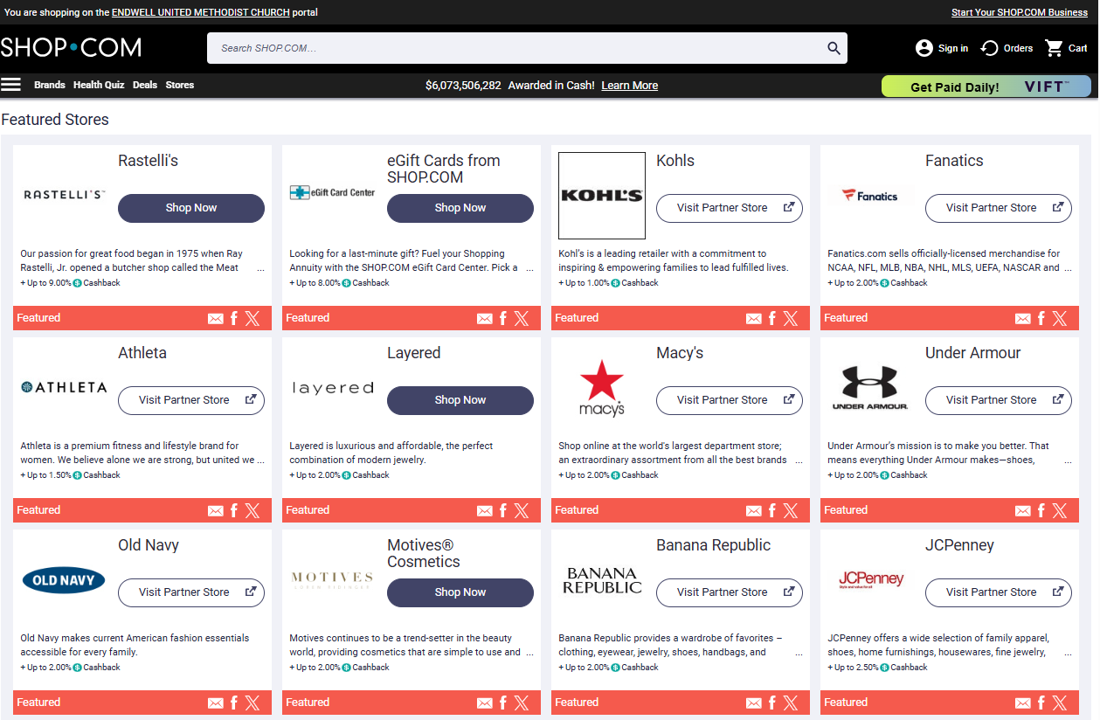The height and width of the screenshot is (720, 1100).
Task: Click Motives Cosmetics Shop Now button
Action: [x=460, y=592]
